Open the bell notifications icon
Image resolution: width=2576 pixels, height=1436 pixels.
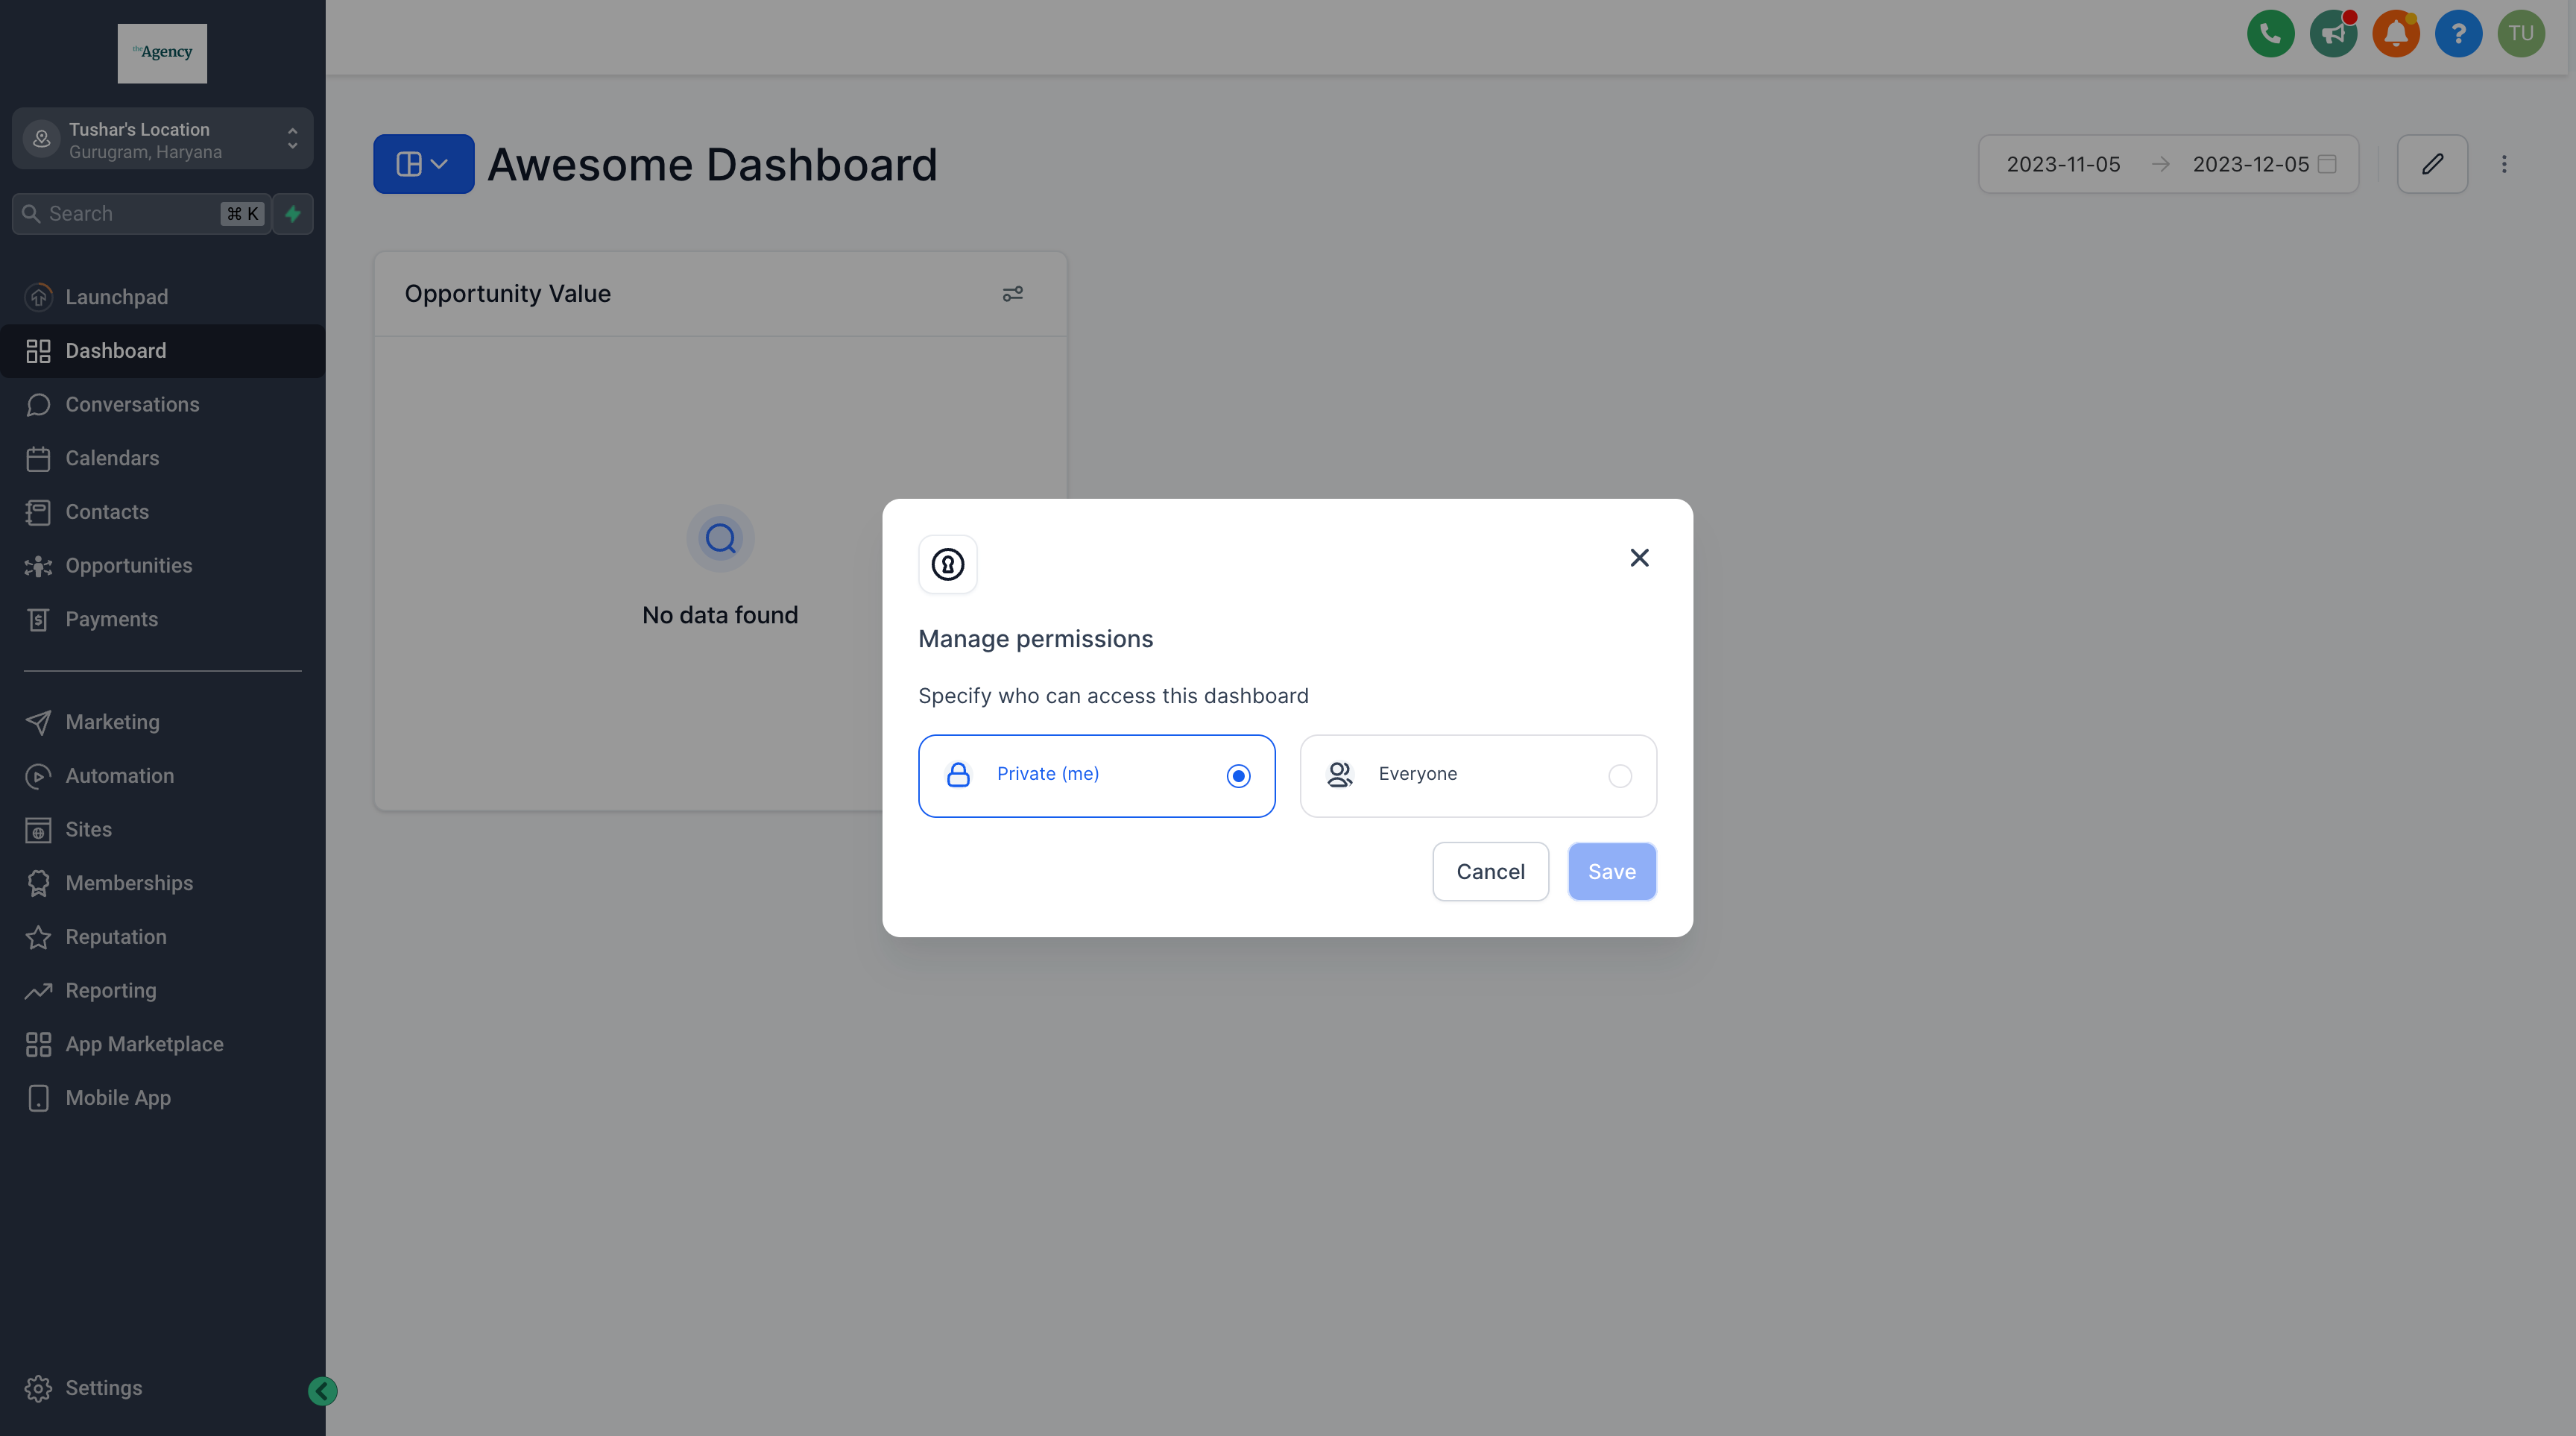(x=2395, y=34)
